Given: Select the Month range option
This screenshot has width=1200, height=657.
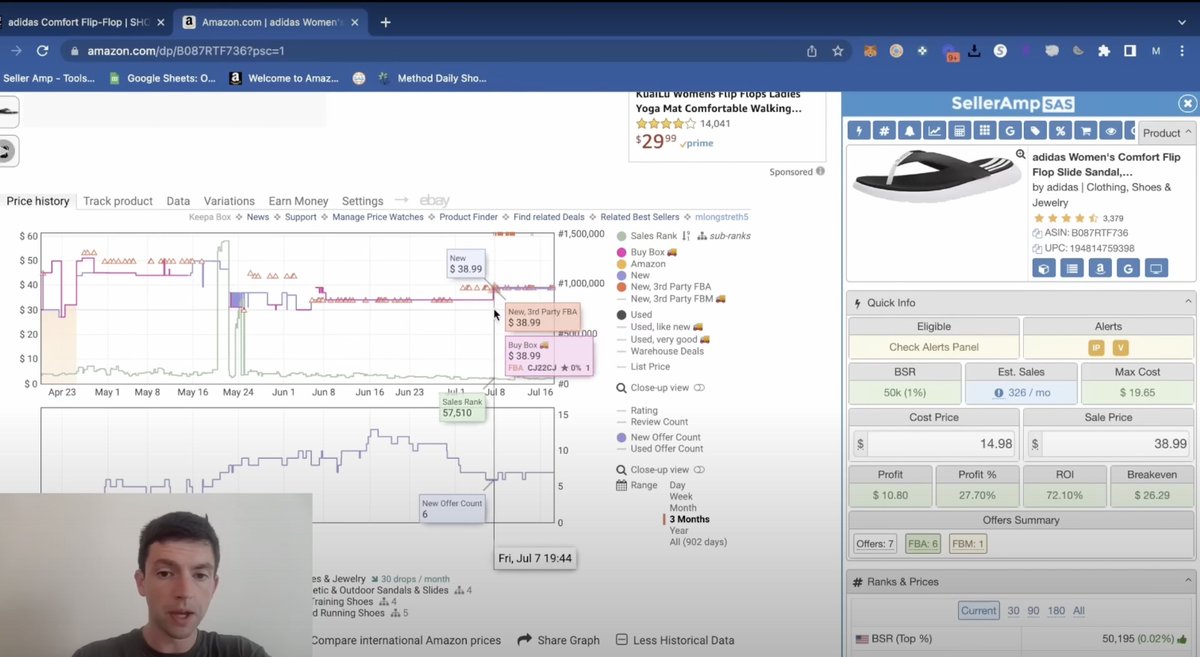Looking at the screenshot, I should [x=683, y=508].
